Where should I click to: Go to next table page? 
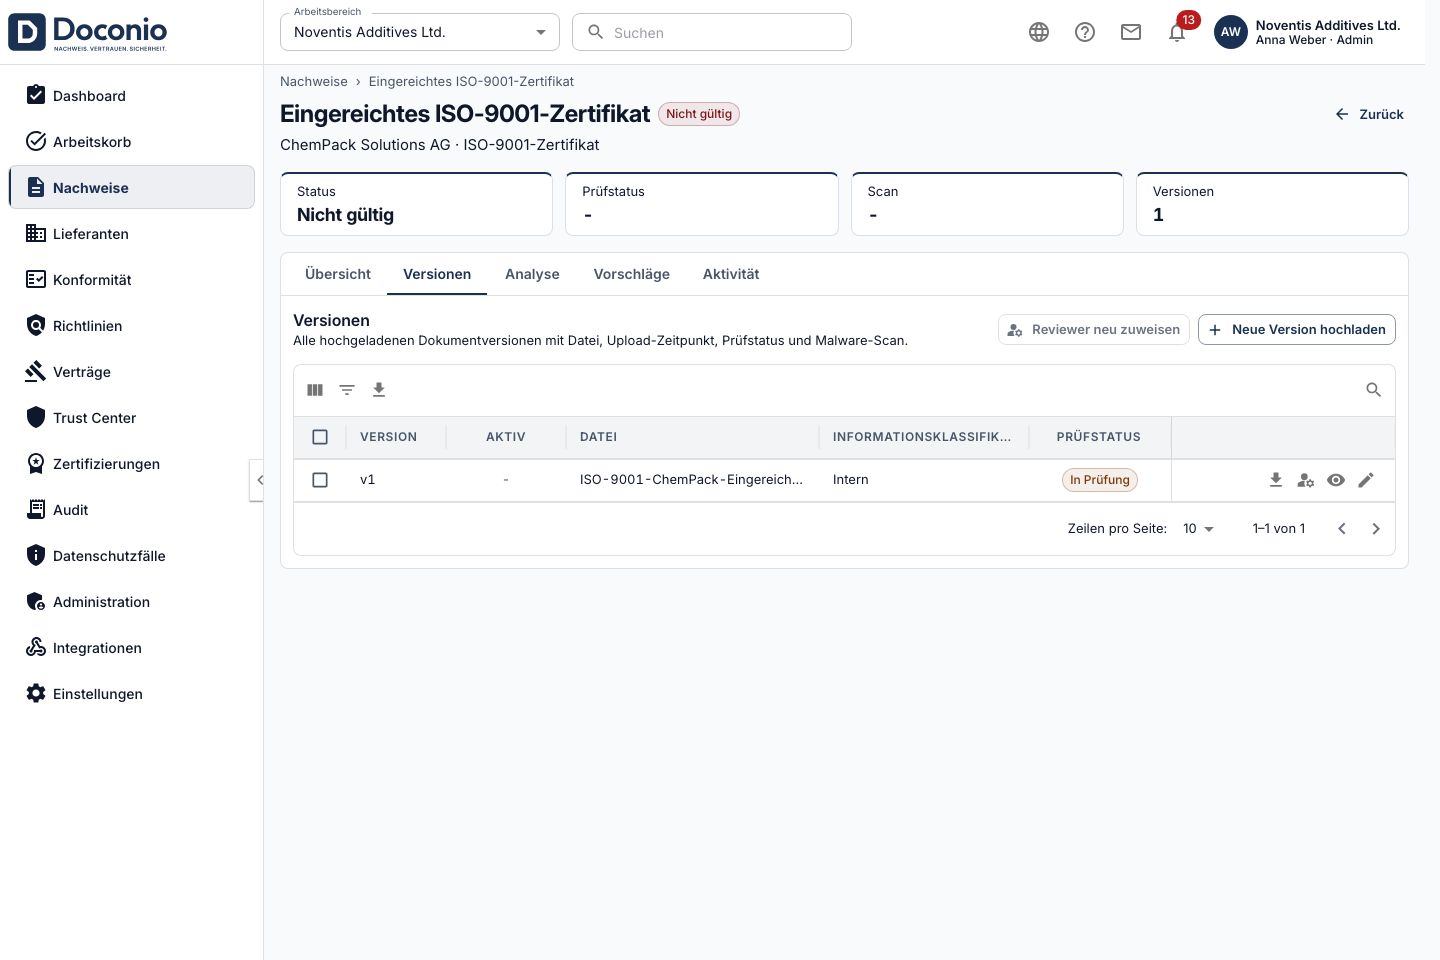(x=1376, y=529)
